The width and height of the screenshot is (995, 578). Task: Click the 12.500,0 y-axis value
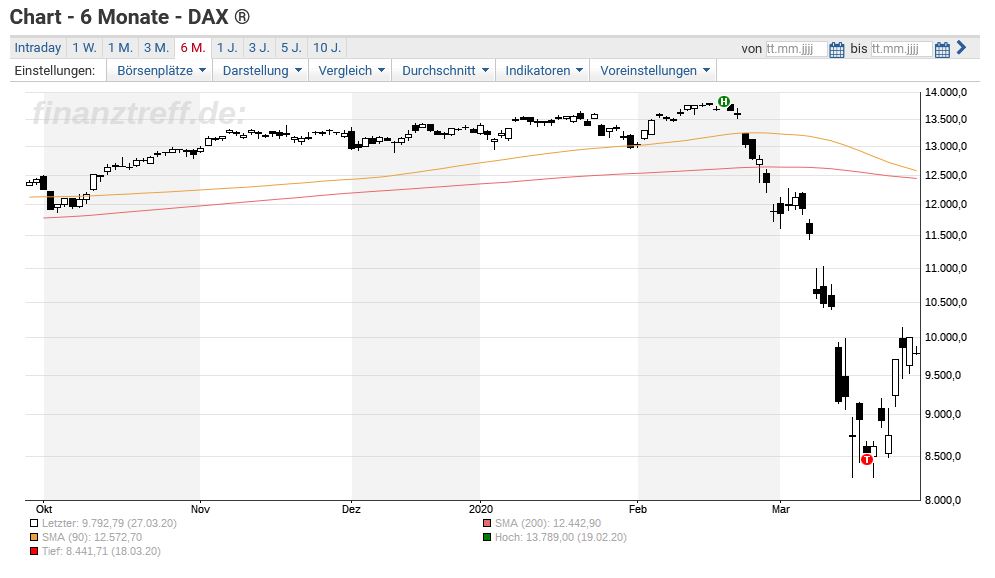pyautogui.click(x=946, y=175)
